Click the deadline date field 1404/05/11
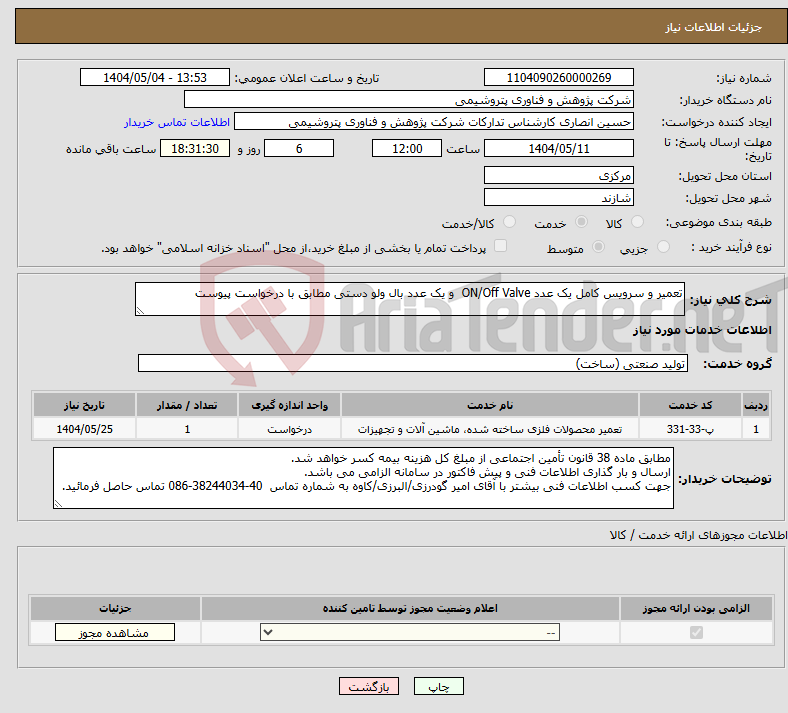Screen dimensions: 788x713 click(x=558, y=148)
